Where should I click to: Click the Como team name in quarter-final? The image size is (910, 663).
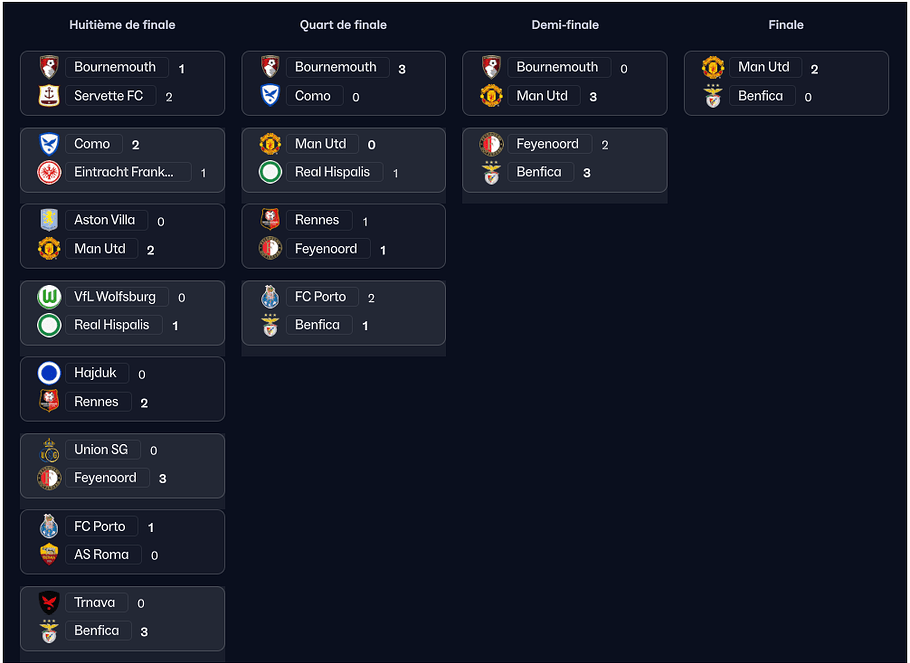tap(312, 96)
